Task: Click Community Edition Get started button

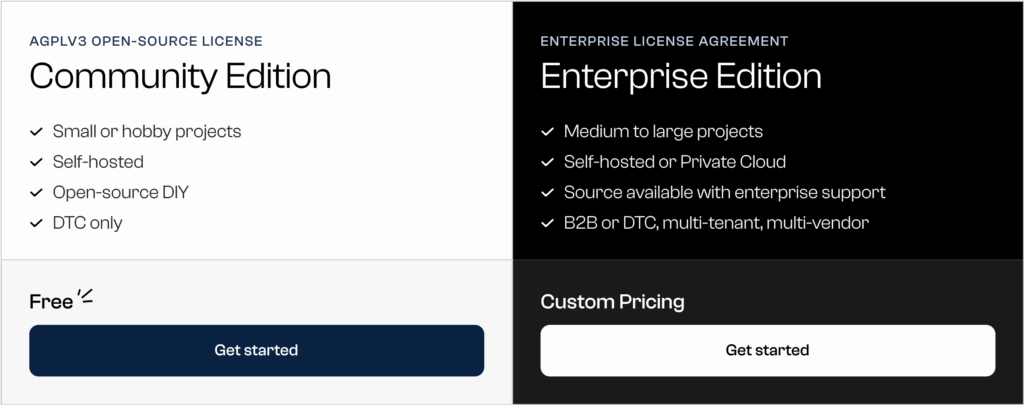Action: click(256, 350)
